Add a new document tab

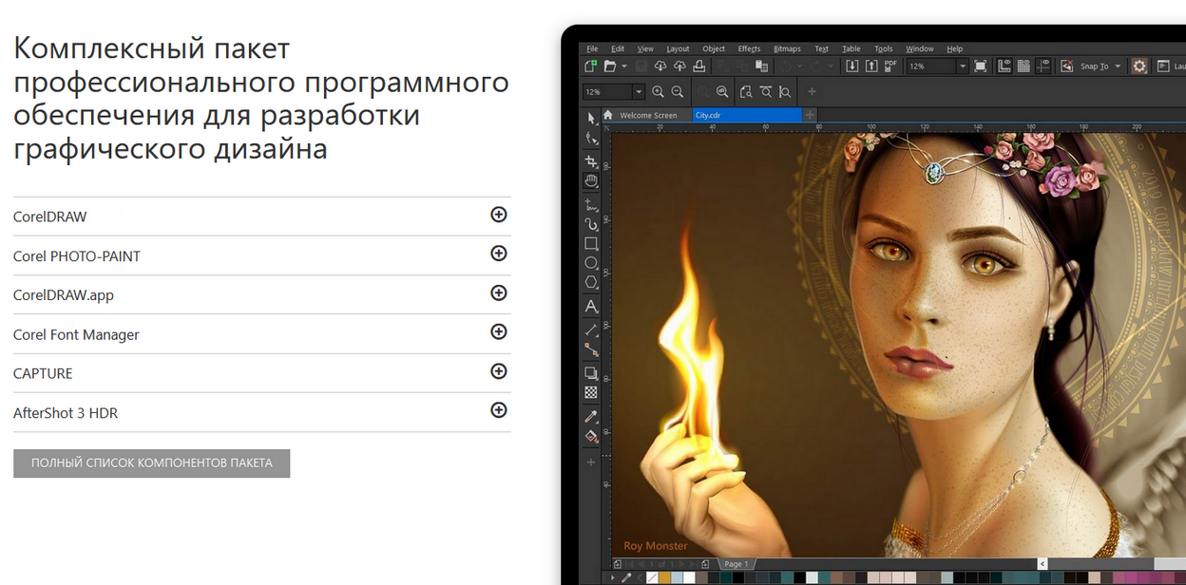pyautogui.click(x=810, y=115)
